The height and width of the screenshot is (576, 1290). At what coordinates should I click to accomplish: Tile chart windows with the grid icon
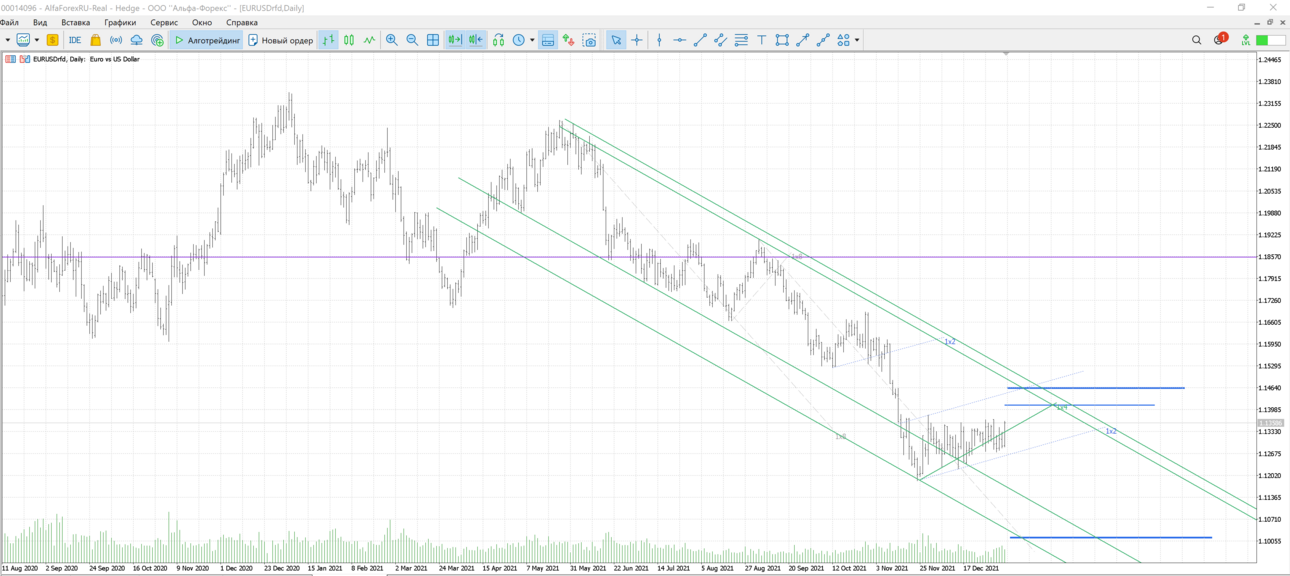click(433, 40)
